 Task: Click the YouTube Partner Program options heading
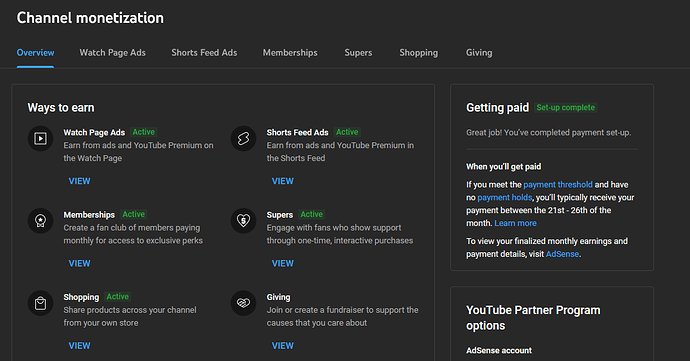click(x=533, y=318)
